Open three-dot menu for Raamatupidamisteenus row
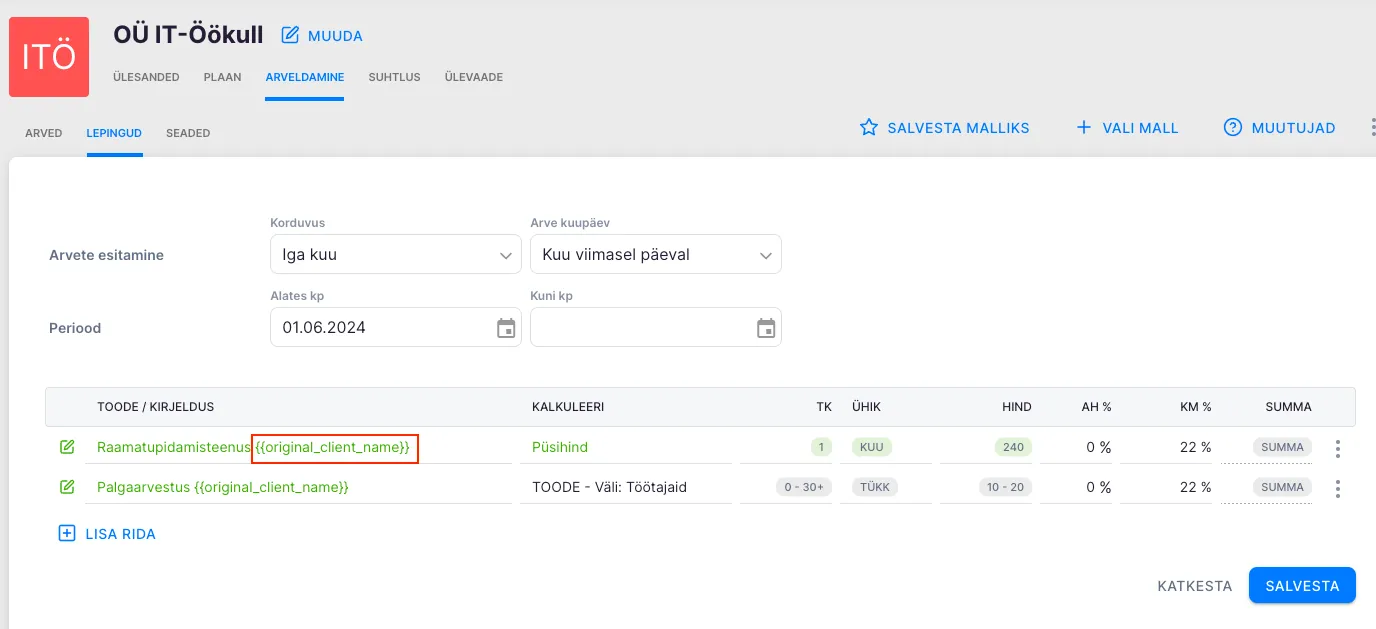Image resolution: width=1376 pixels, height=629 pixels. pos(1338,448)
